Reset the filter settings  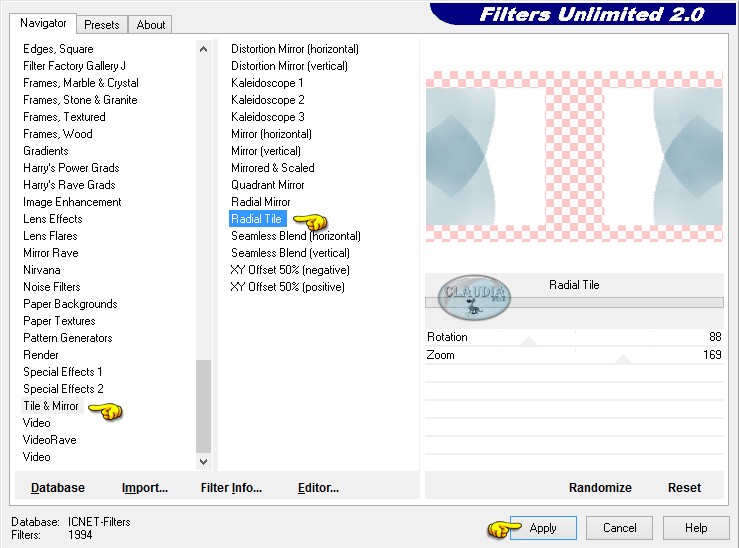pos(684,488)
